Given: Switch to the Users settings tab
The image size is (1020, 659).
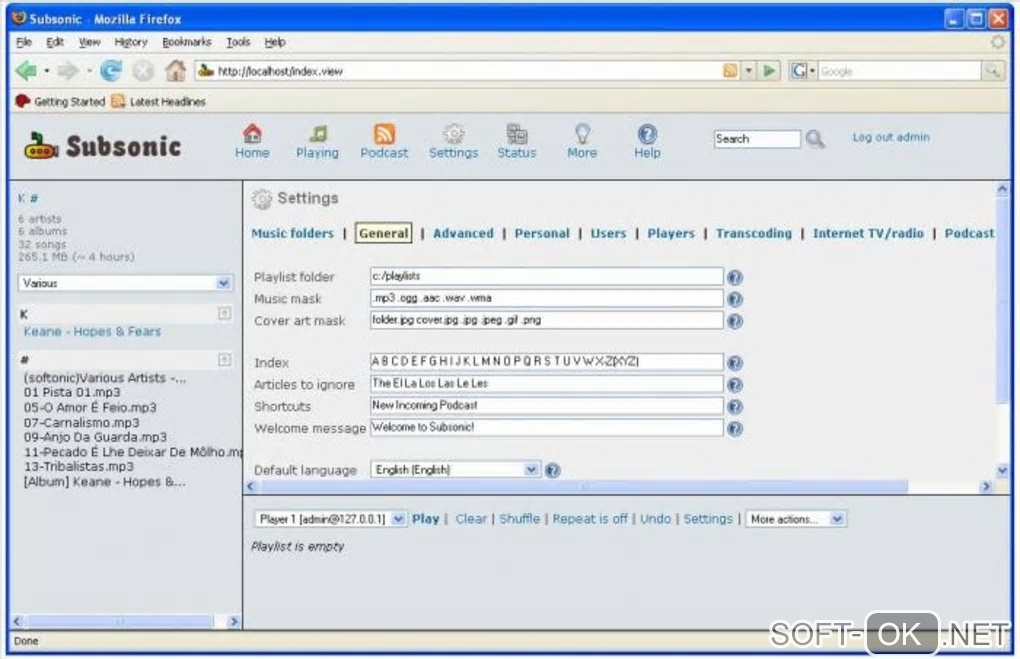Looking at the screenshot, I should (608, 234).
